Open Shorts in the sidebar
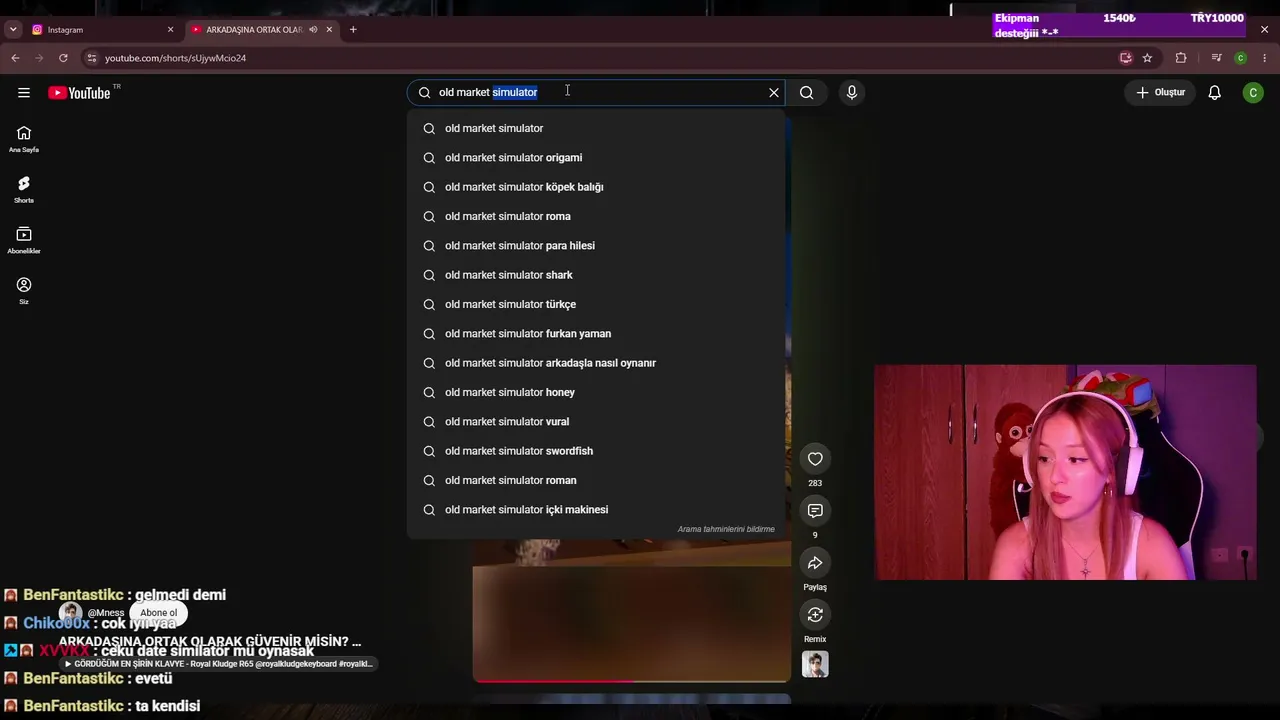Viewport: 1280px width, 720px height. click(x=24, y=190)
